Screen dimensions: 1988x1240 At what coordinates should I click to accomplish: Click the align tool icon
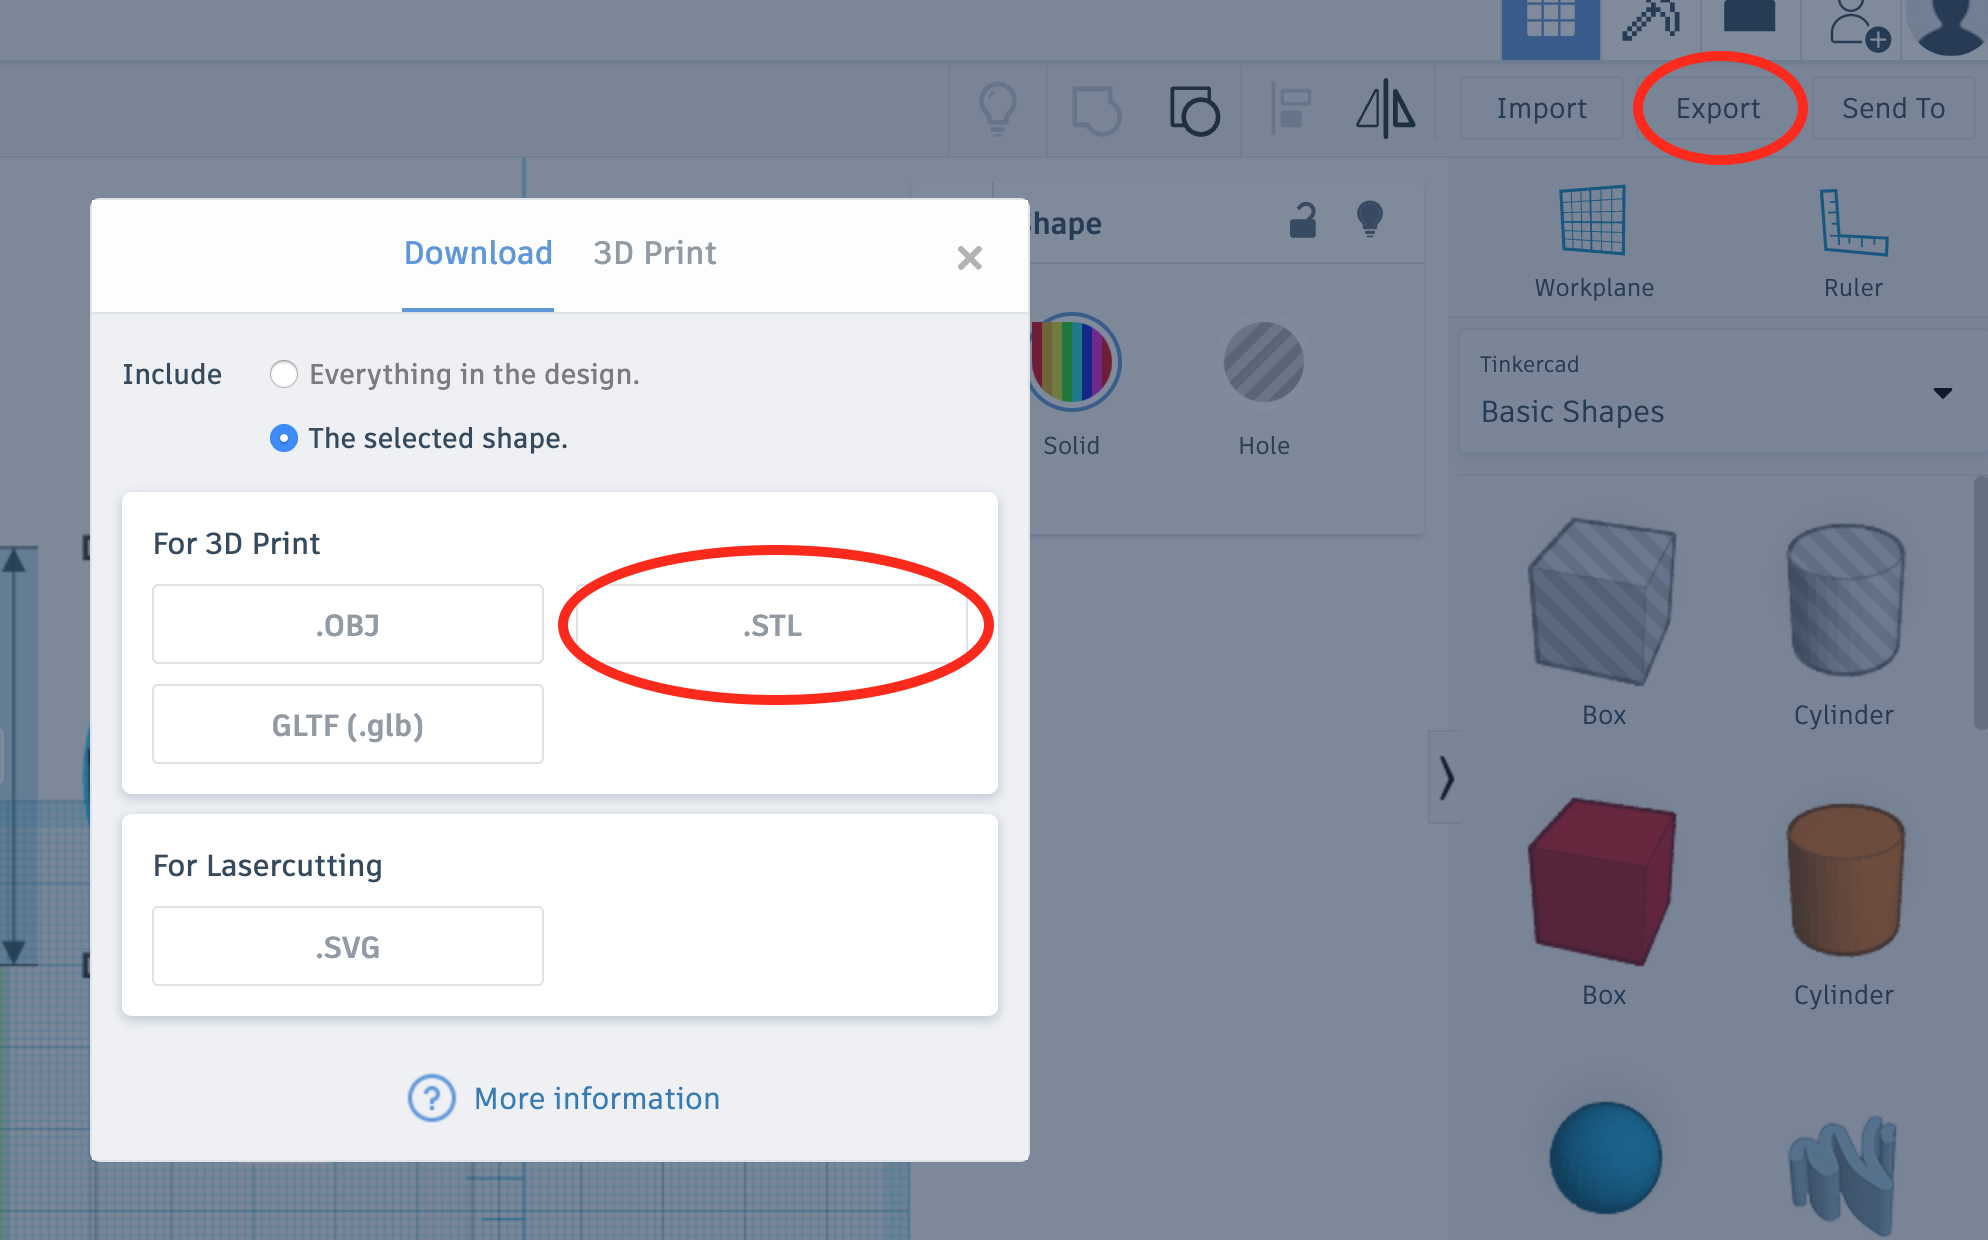tap(1290, 108)
